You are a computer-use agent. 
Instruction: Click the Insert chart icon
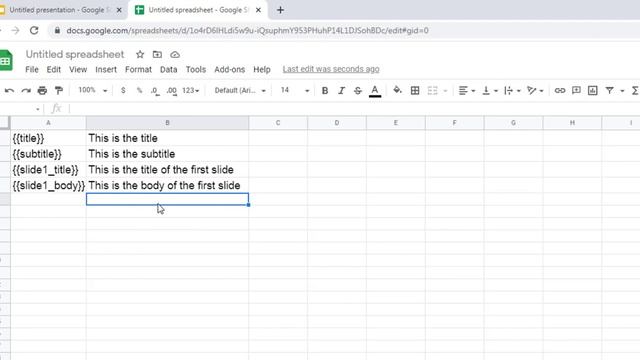(592, 91)
